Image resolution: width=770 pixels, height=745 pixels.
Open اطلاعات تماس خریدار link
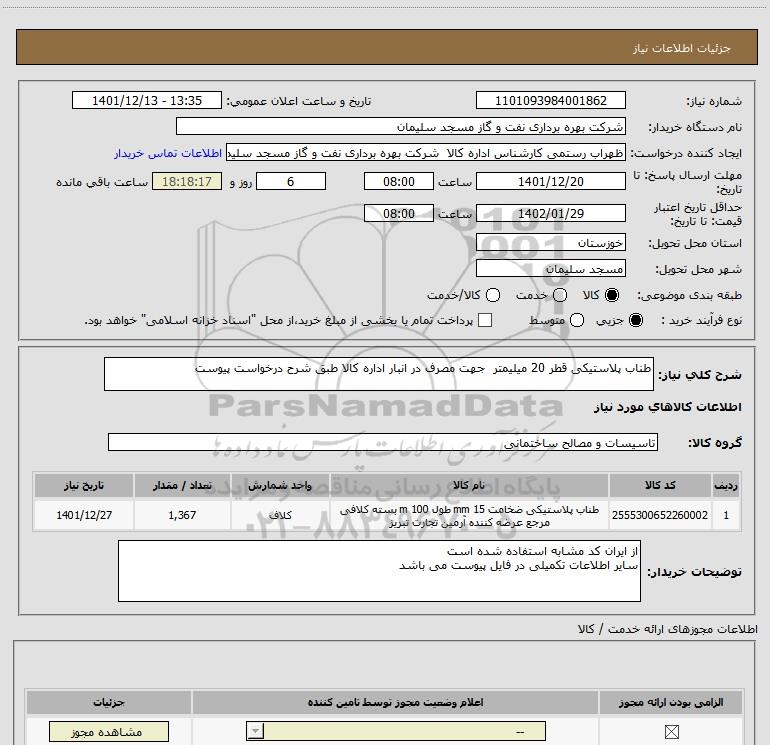tap(168, 153)
